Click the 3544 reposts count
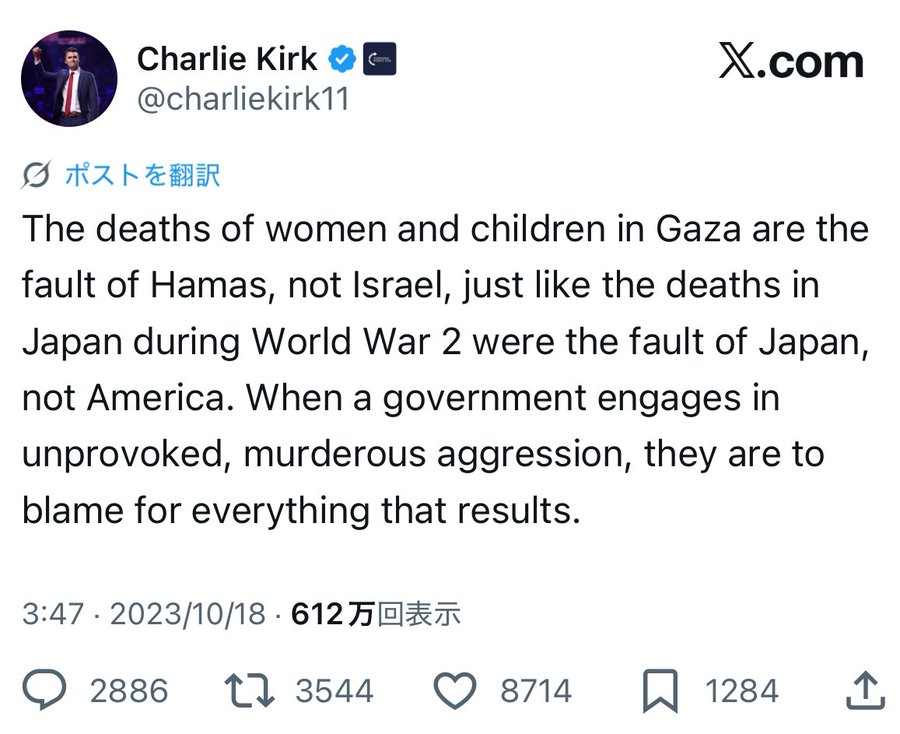Screen dimensions: 900x734 (334, 691)
